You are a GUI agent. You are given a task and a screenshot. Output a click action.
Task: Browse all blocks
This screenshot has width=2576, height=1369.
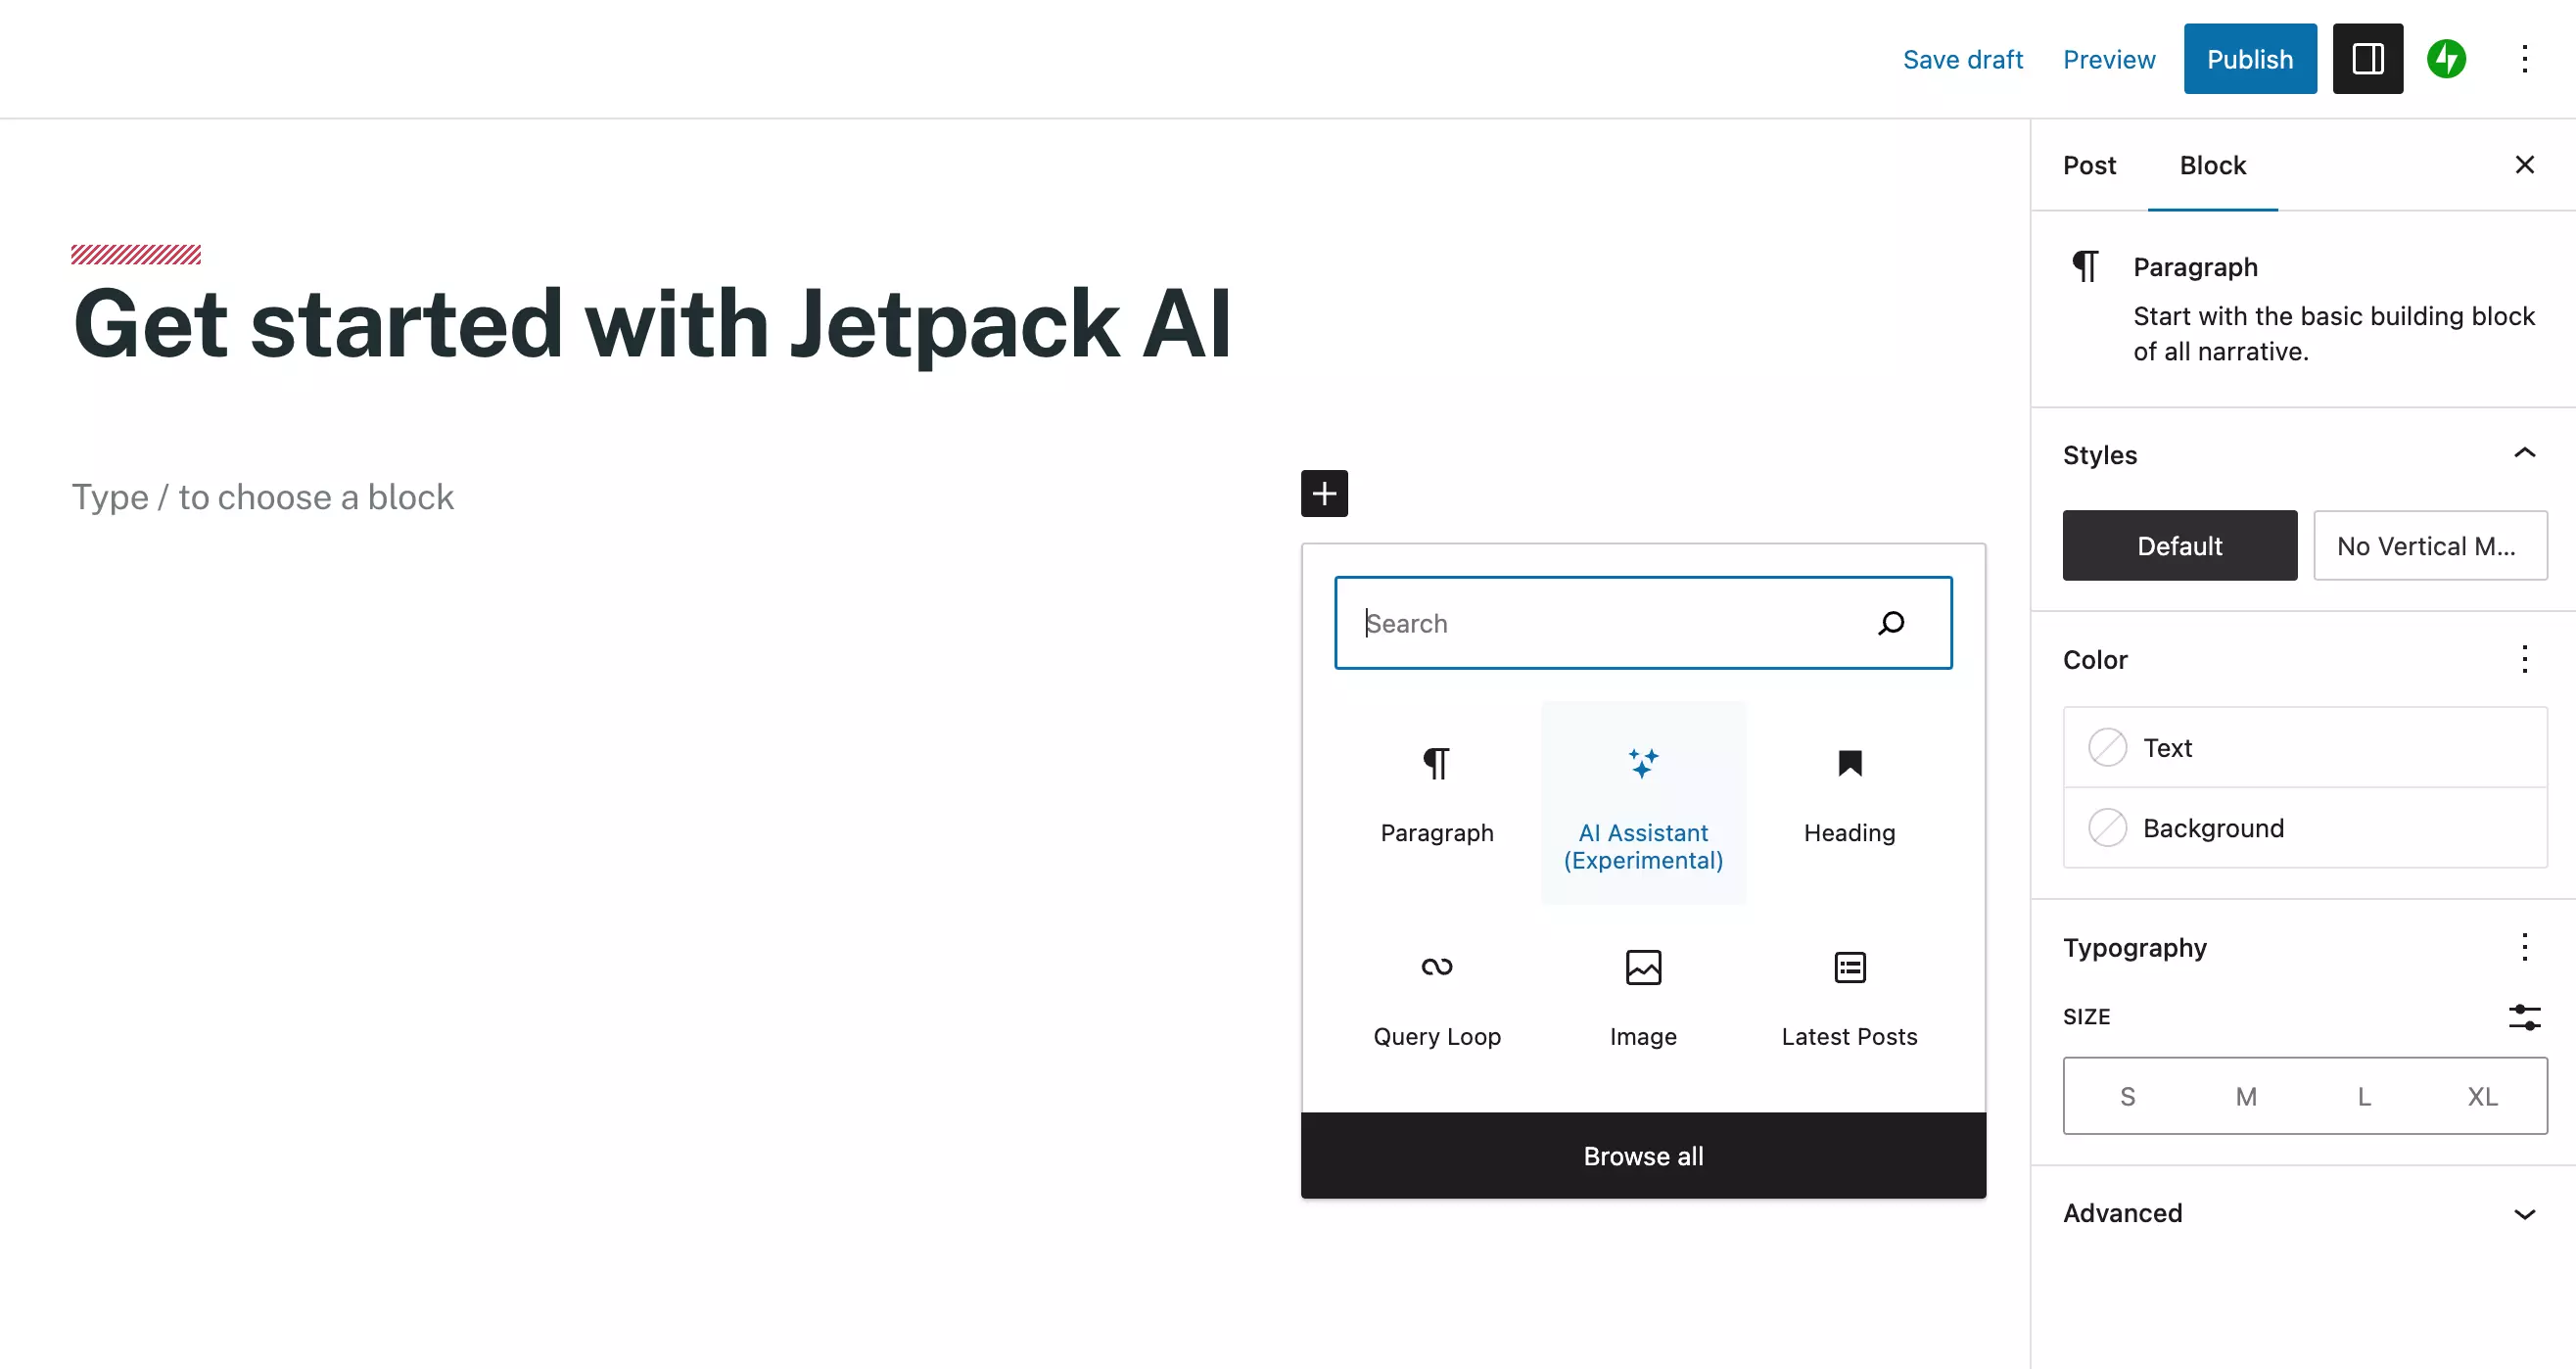pyautogui.click(x=1643, y=1156)
